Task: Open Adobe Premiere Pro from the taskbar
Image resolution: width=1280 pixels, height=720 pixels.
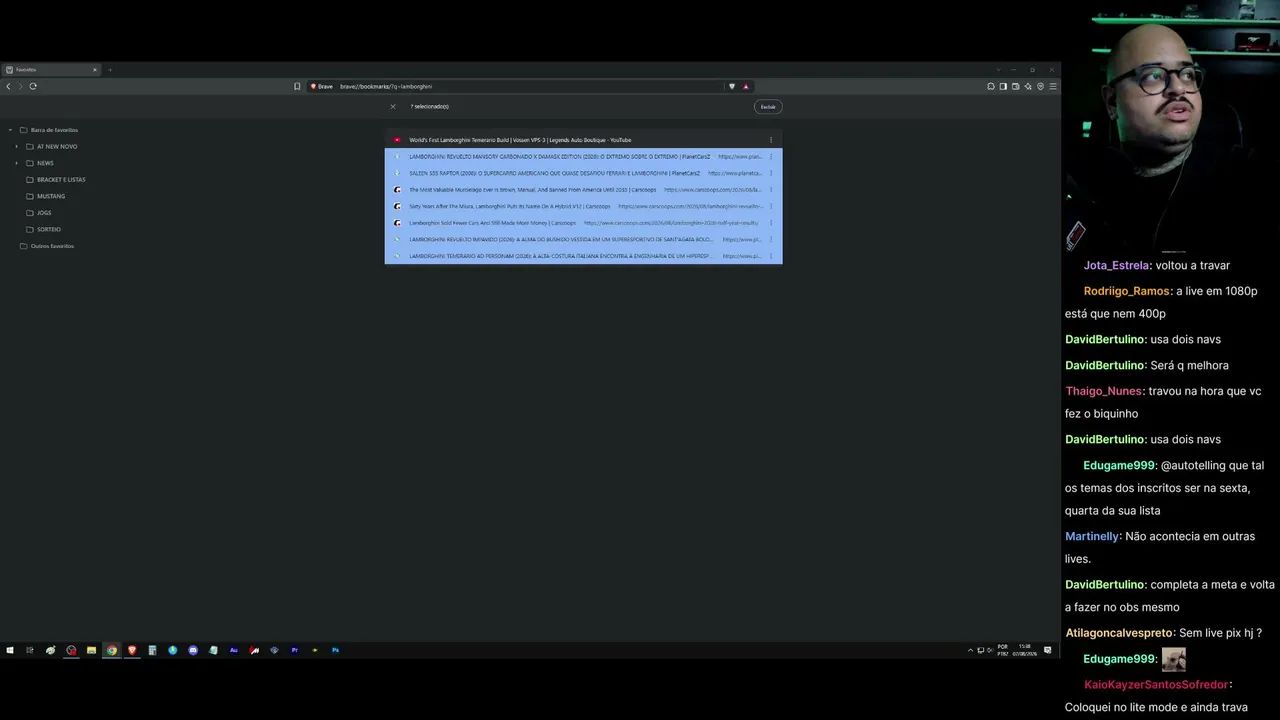Action: pos(295,650)
